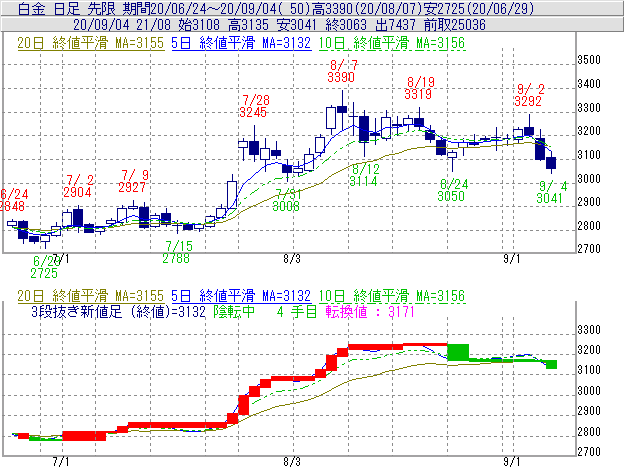Click the 8/12 3114 low label

click(364, 176)
